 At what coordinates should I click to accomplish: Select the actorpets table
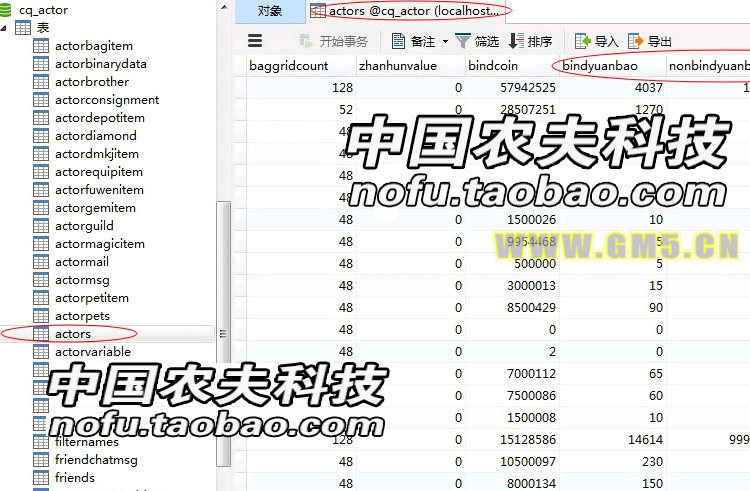pos(82,316)
